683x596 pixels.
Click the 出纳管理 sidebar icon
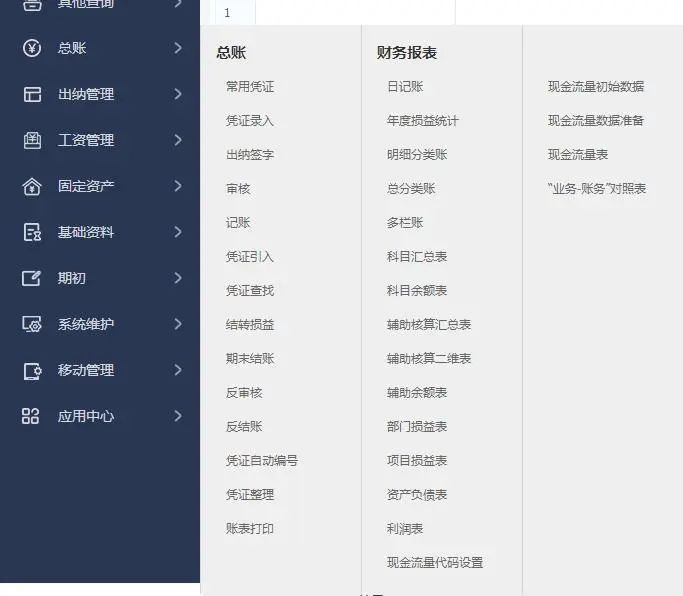tap(32, 94)
